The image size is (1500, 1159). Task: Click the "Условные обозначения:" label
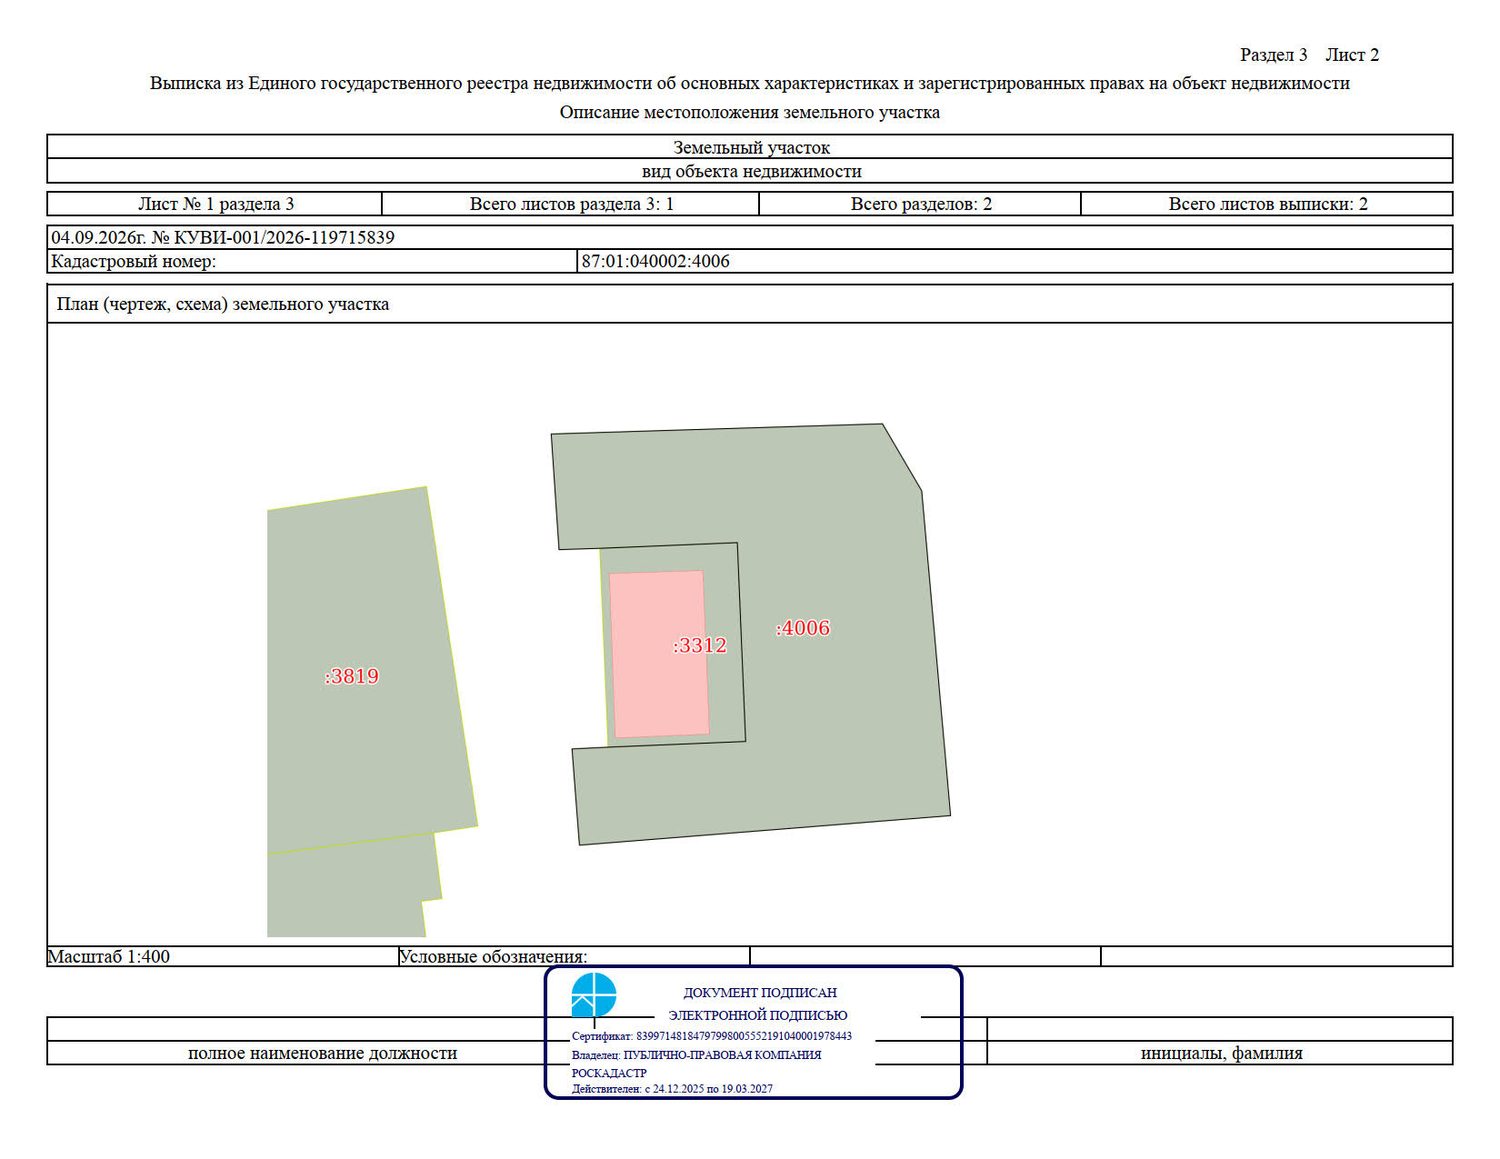(x=493, y=957)
